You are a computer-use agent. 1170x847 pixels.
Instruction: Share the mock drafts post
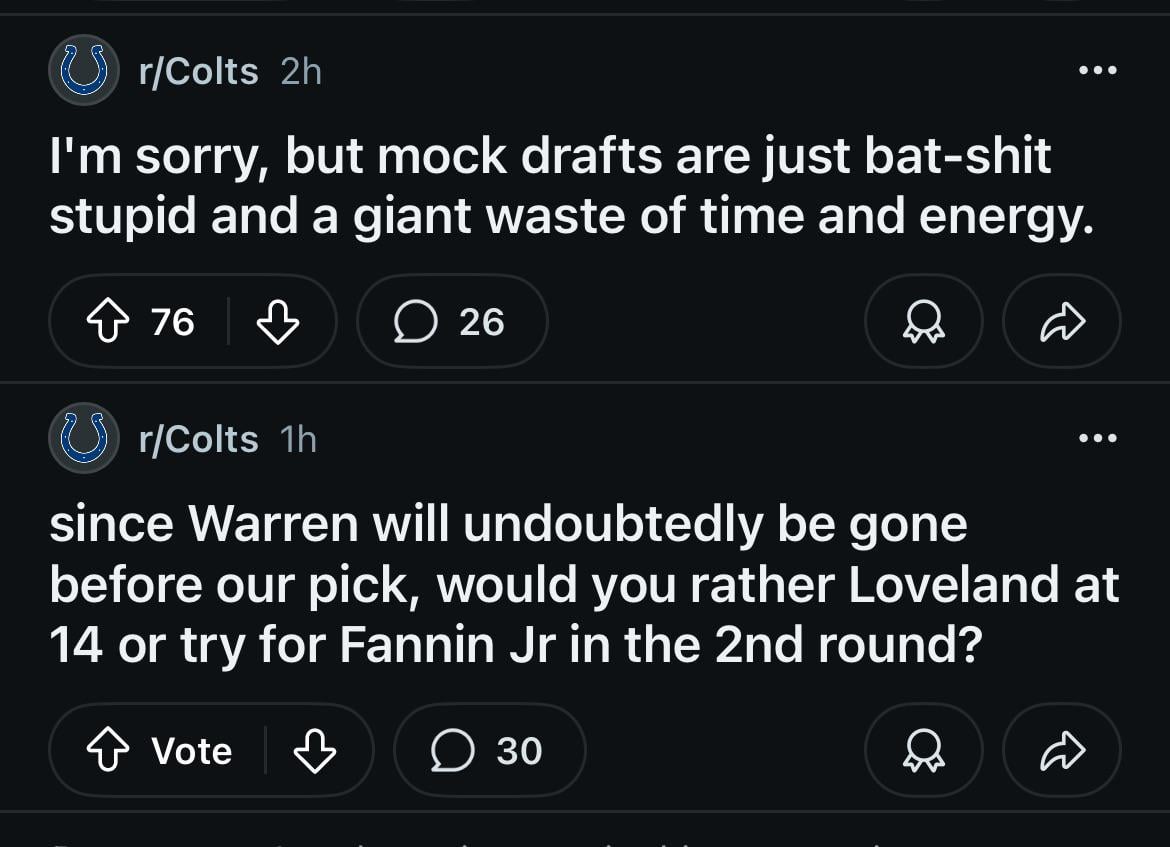(x=1062, y=322)
